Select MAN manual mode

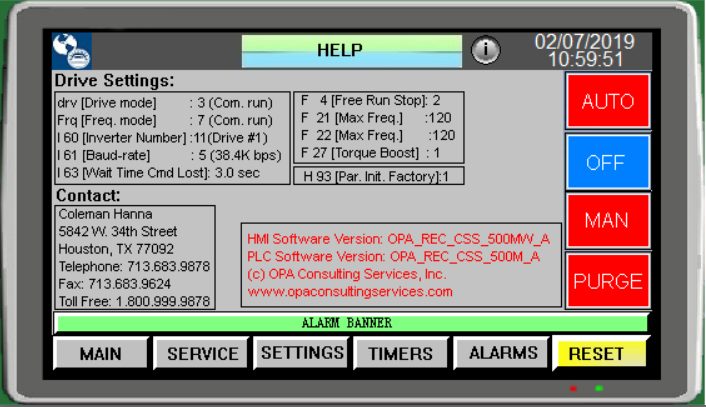click(x=607, y=220)
